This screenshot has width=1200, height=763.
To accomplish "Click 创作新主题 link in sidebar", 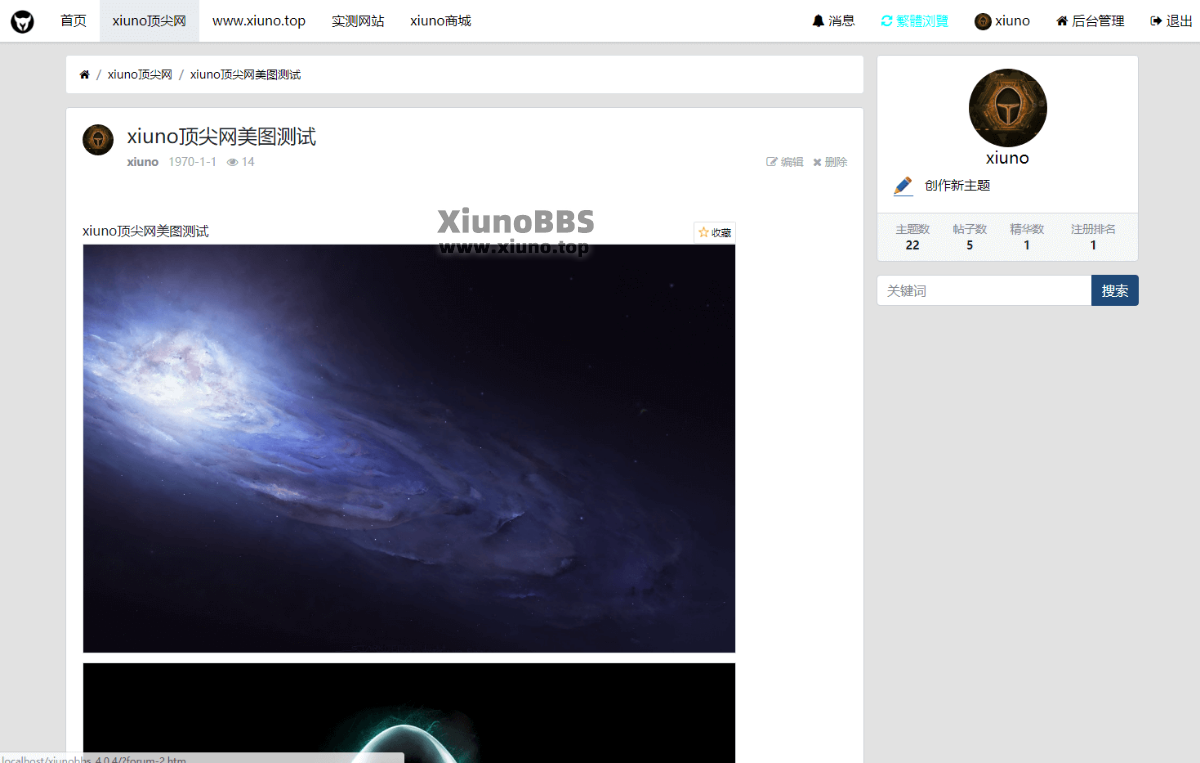I will click(x=957, y=186).
